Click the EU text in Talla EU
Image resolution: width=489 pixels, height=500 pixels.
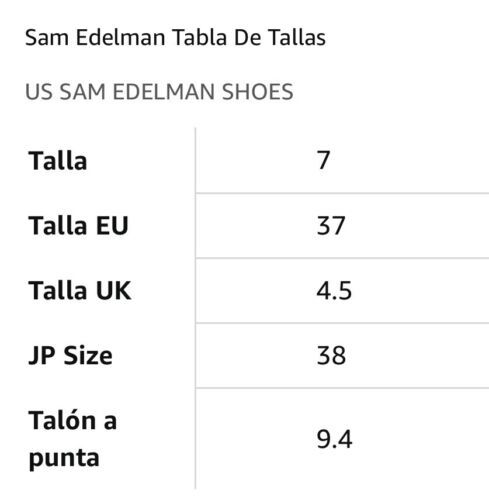tap(112, 226)
